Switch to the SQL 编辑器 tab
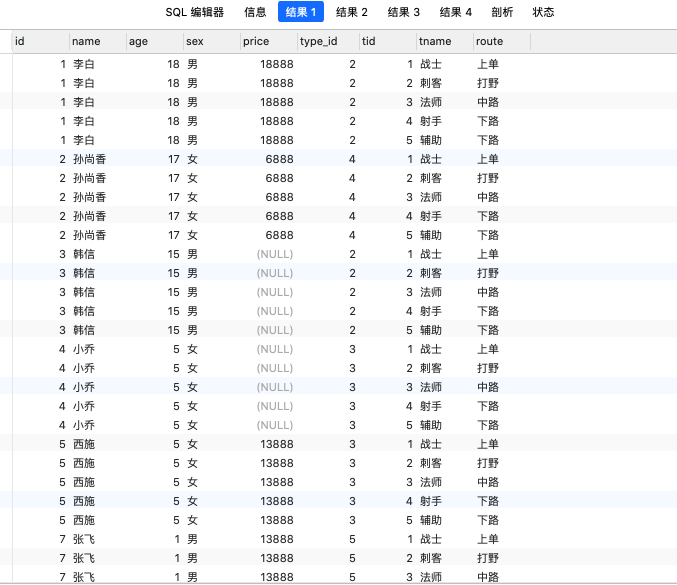This screenshot has height=585, width=677. point(195,12)
